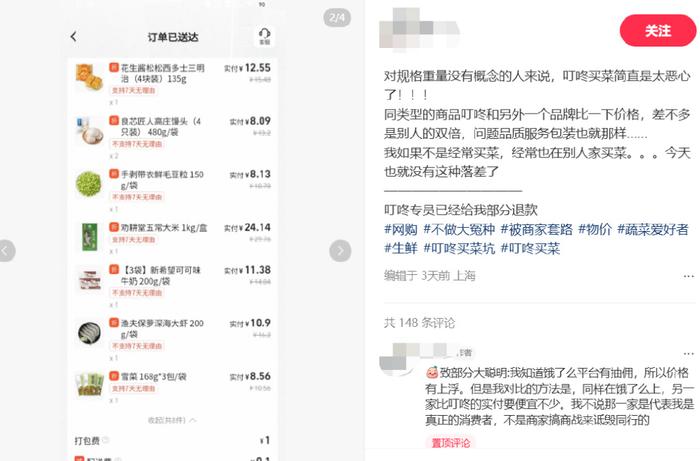Click the 关注 follow button
The height and width of the screenshot is (461, 700).
click(658, 30)
